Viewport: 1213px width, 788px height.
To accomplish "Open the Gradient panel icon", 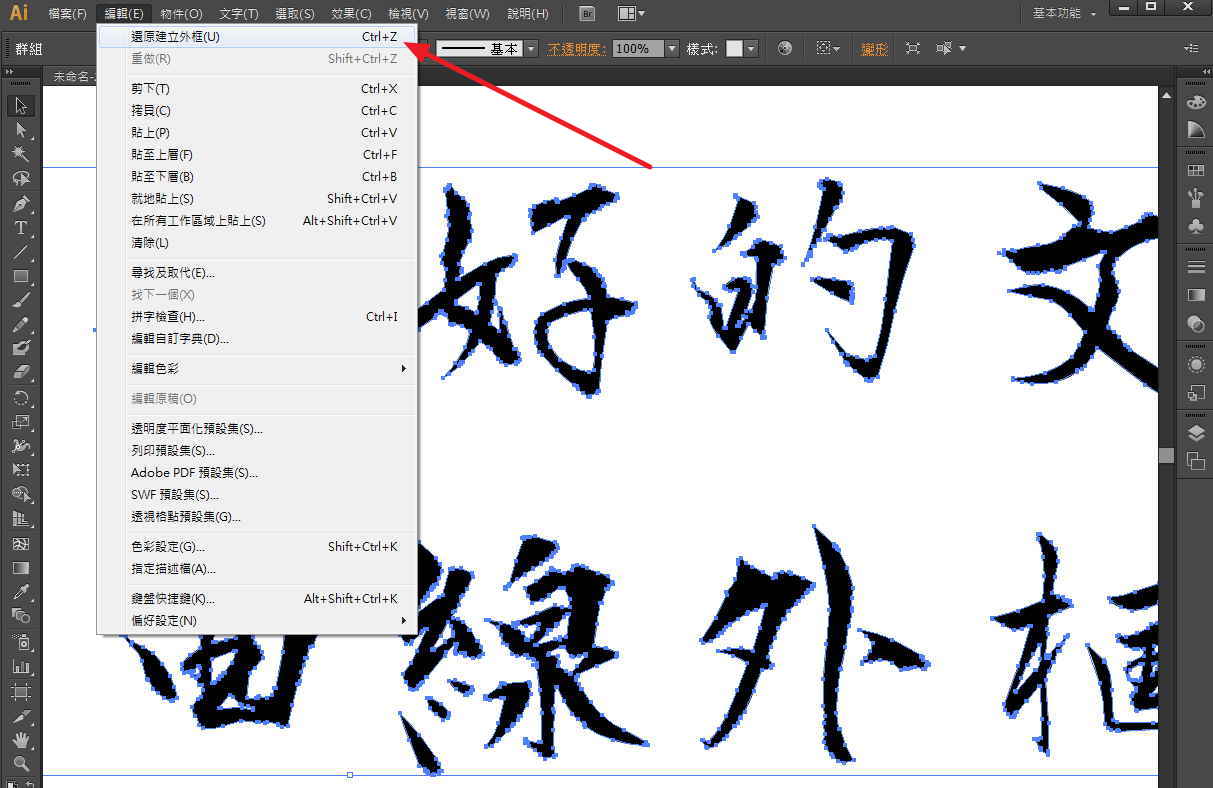I will (x=1195, y=295).
